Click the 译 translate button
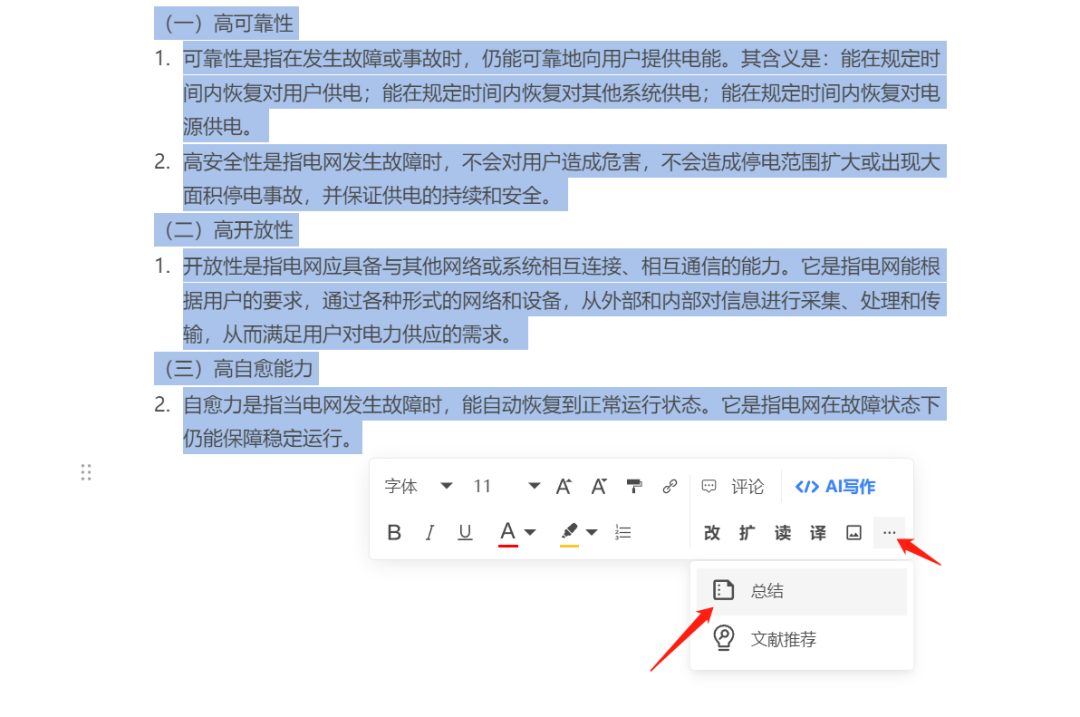 tap(818, 532)
